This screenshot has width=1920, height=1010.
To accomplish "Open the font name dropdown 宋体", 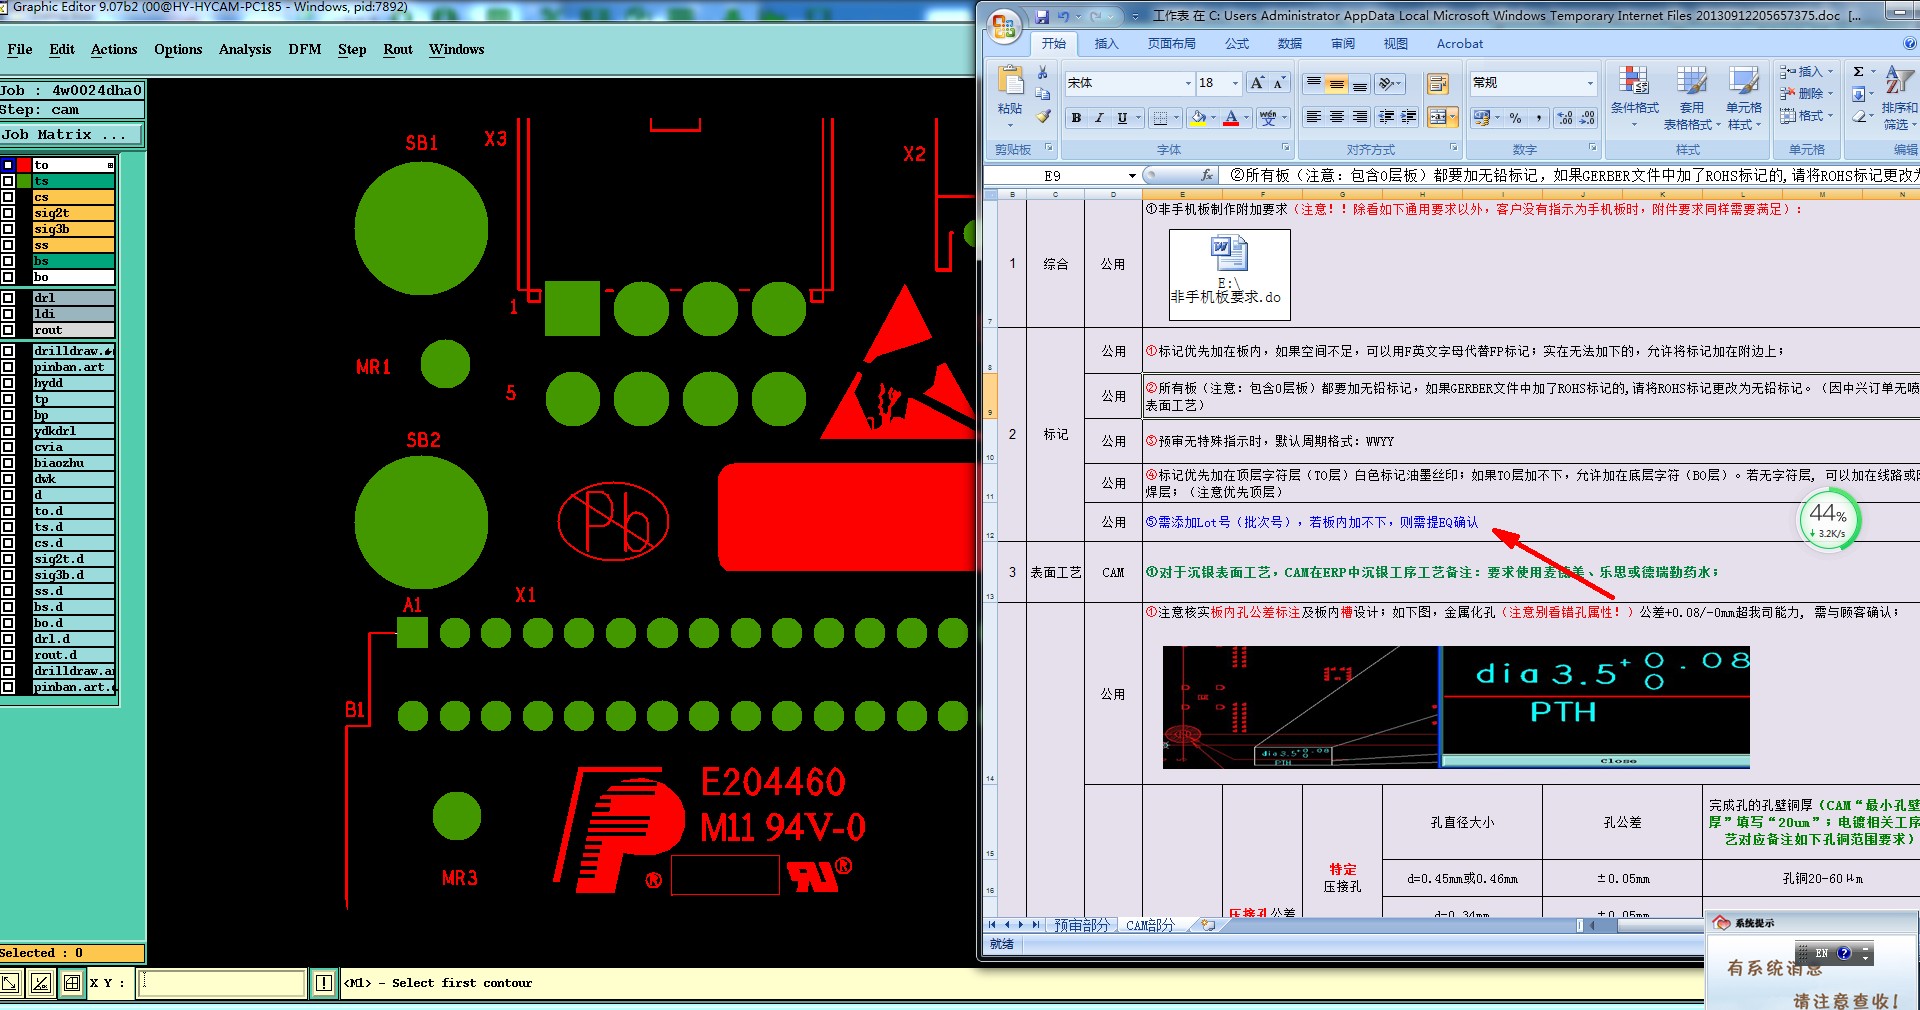I will (x=1188, y=83).
